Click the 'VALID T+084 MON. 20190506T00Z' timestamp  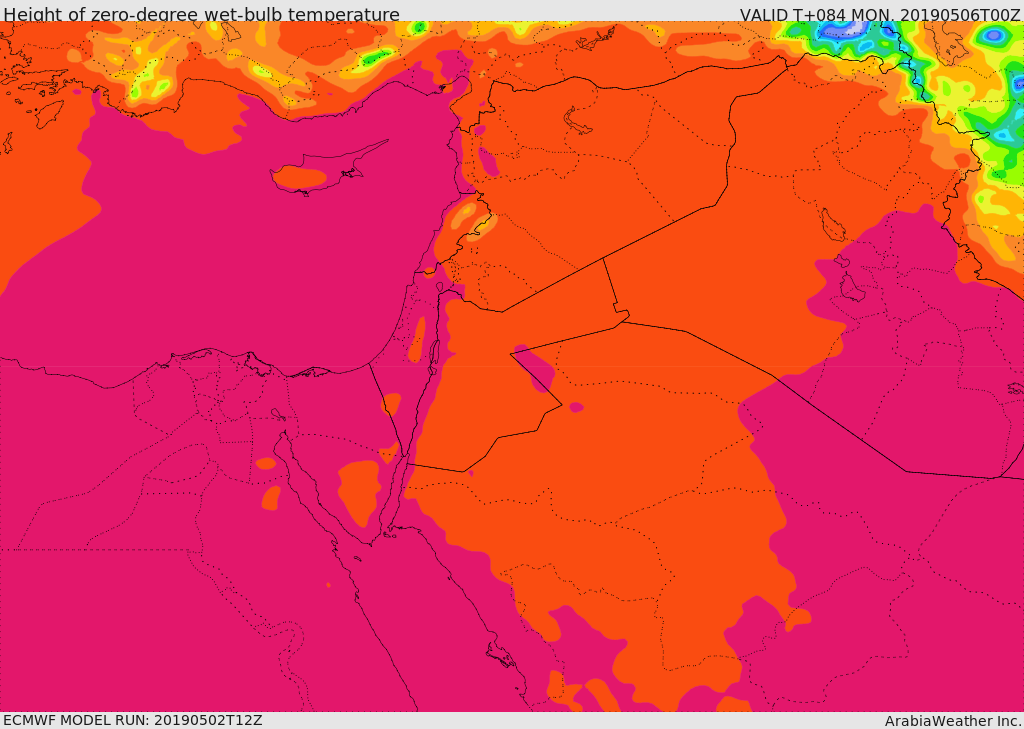pyautogui.click(x=880, y=14)
